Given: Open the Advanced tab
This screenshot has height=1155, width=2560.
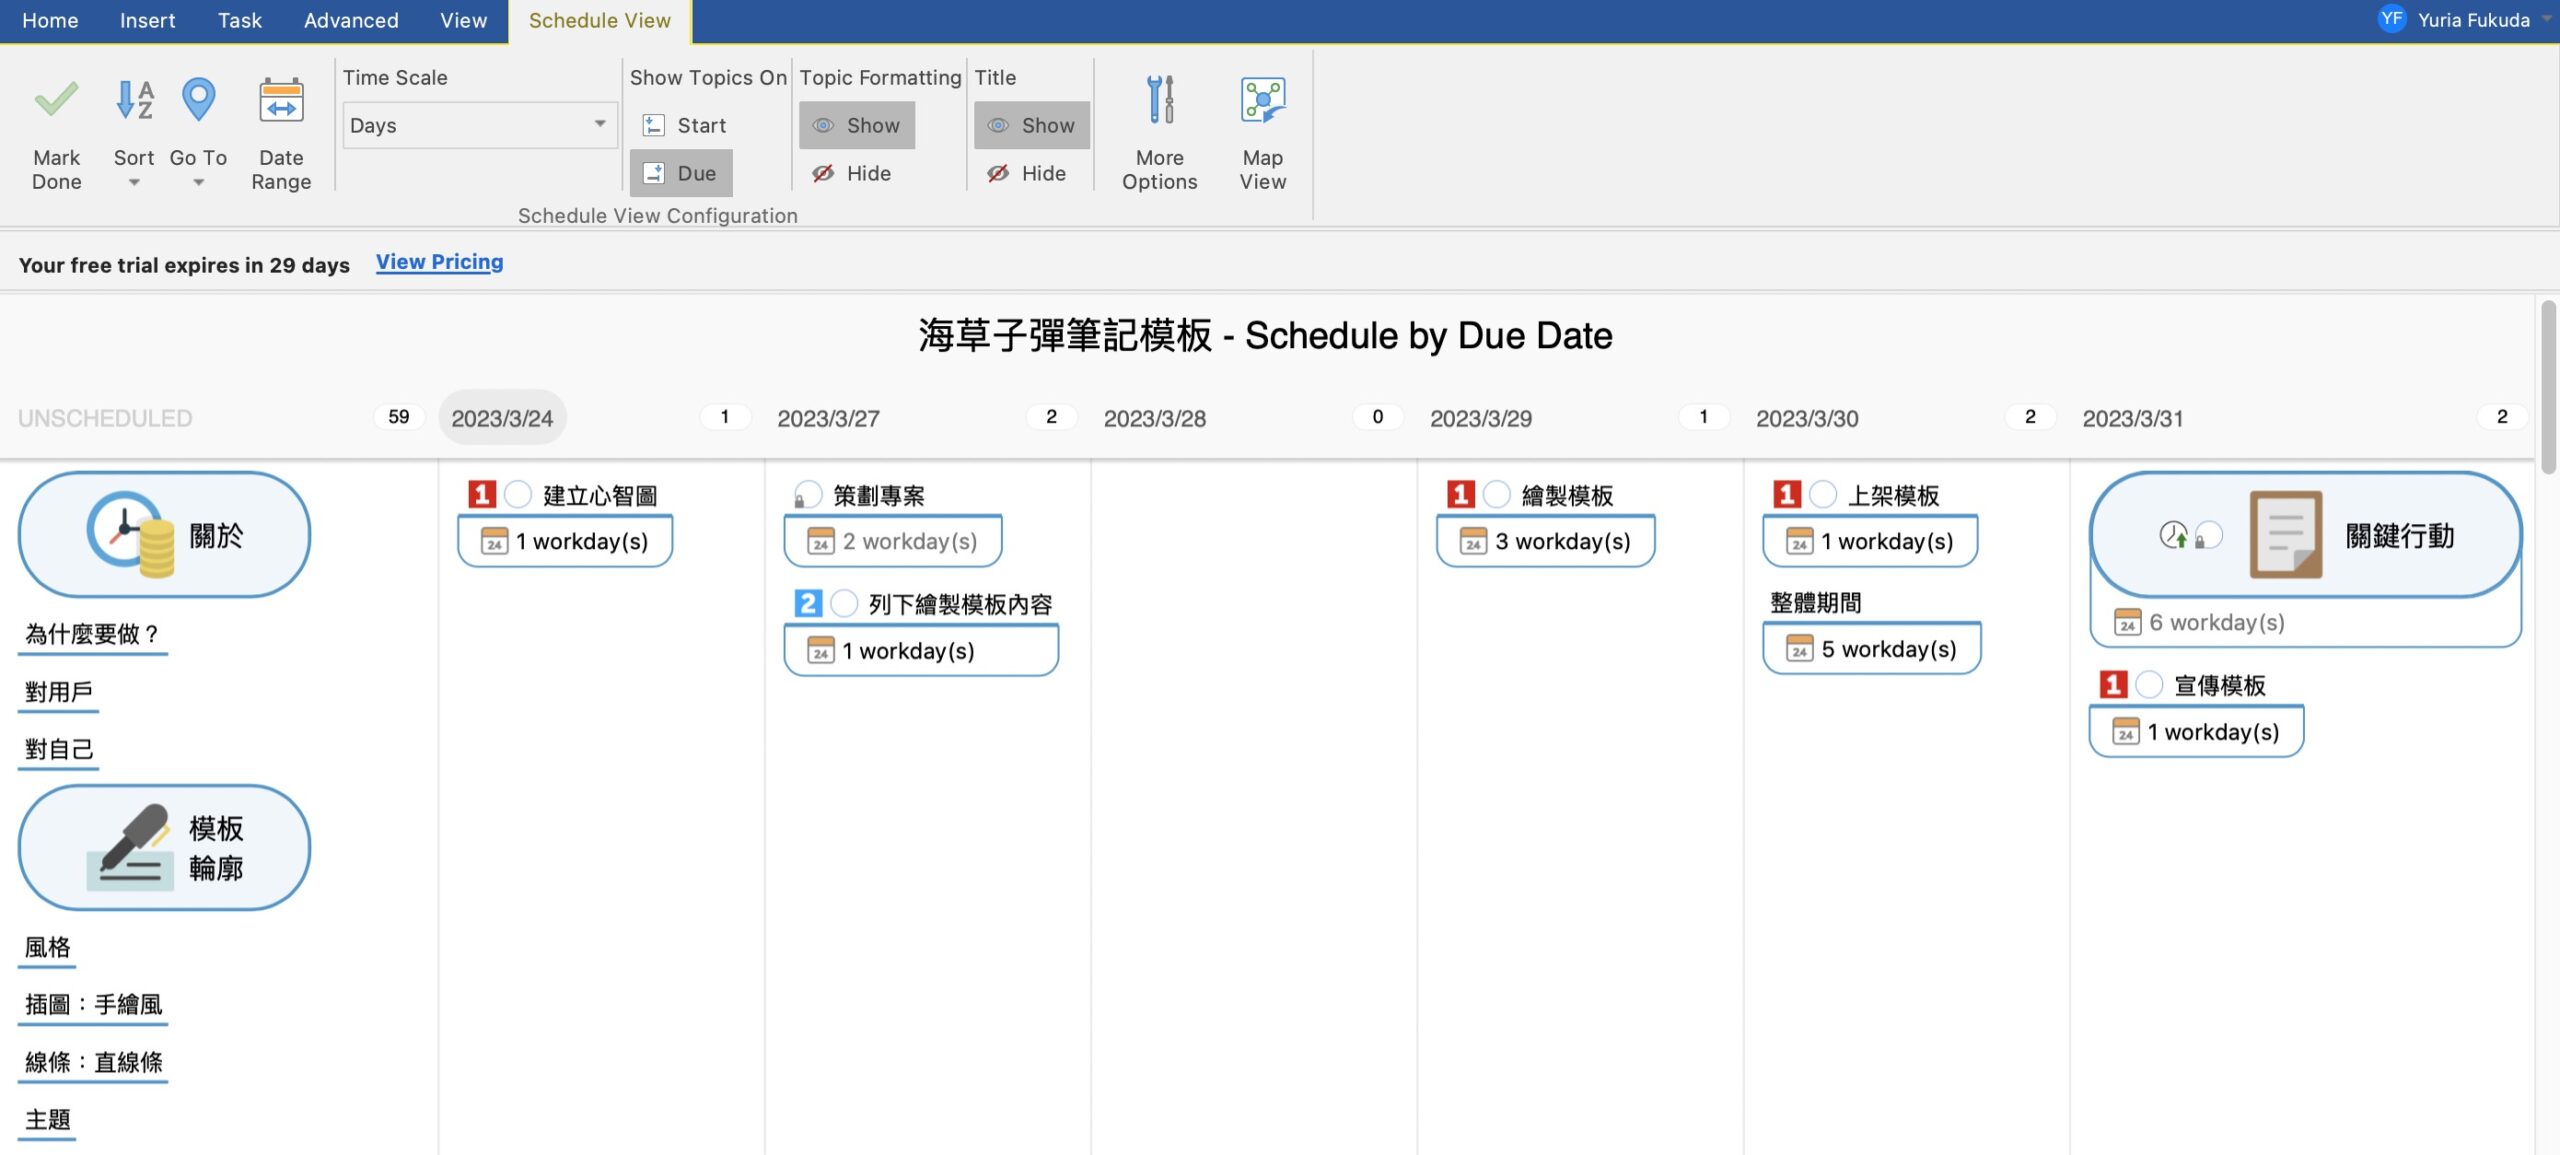Looking at the screenshot, I should [x=351, y=20].
